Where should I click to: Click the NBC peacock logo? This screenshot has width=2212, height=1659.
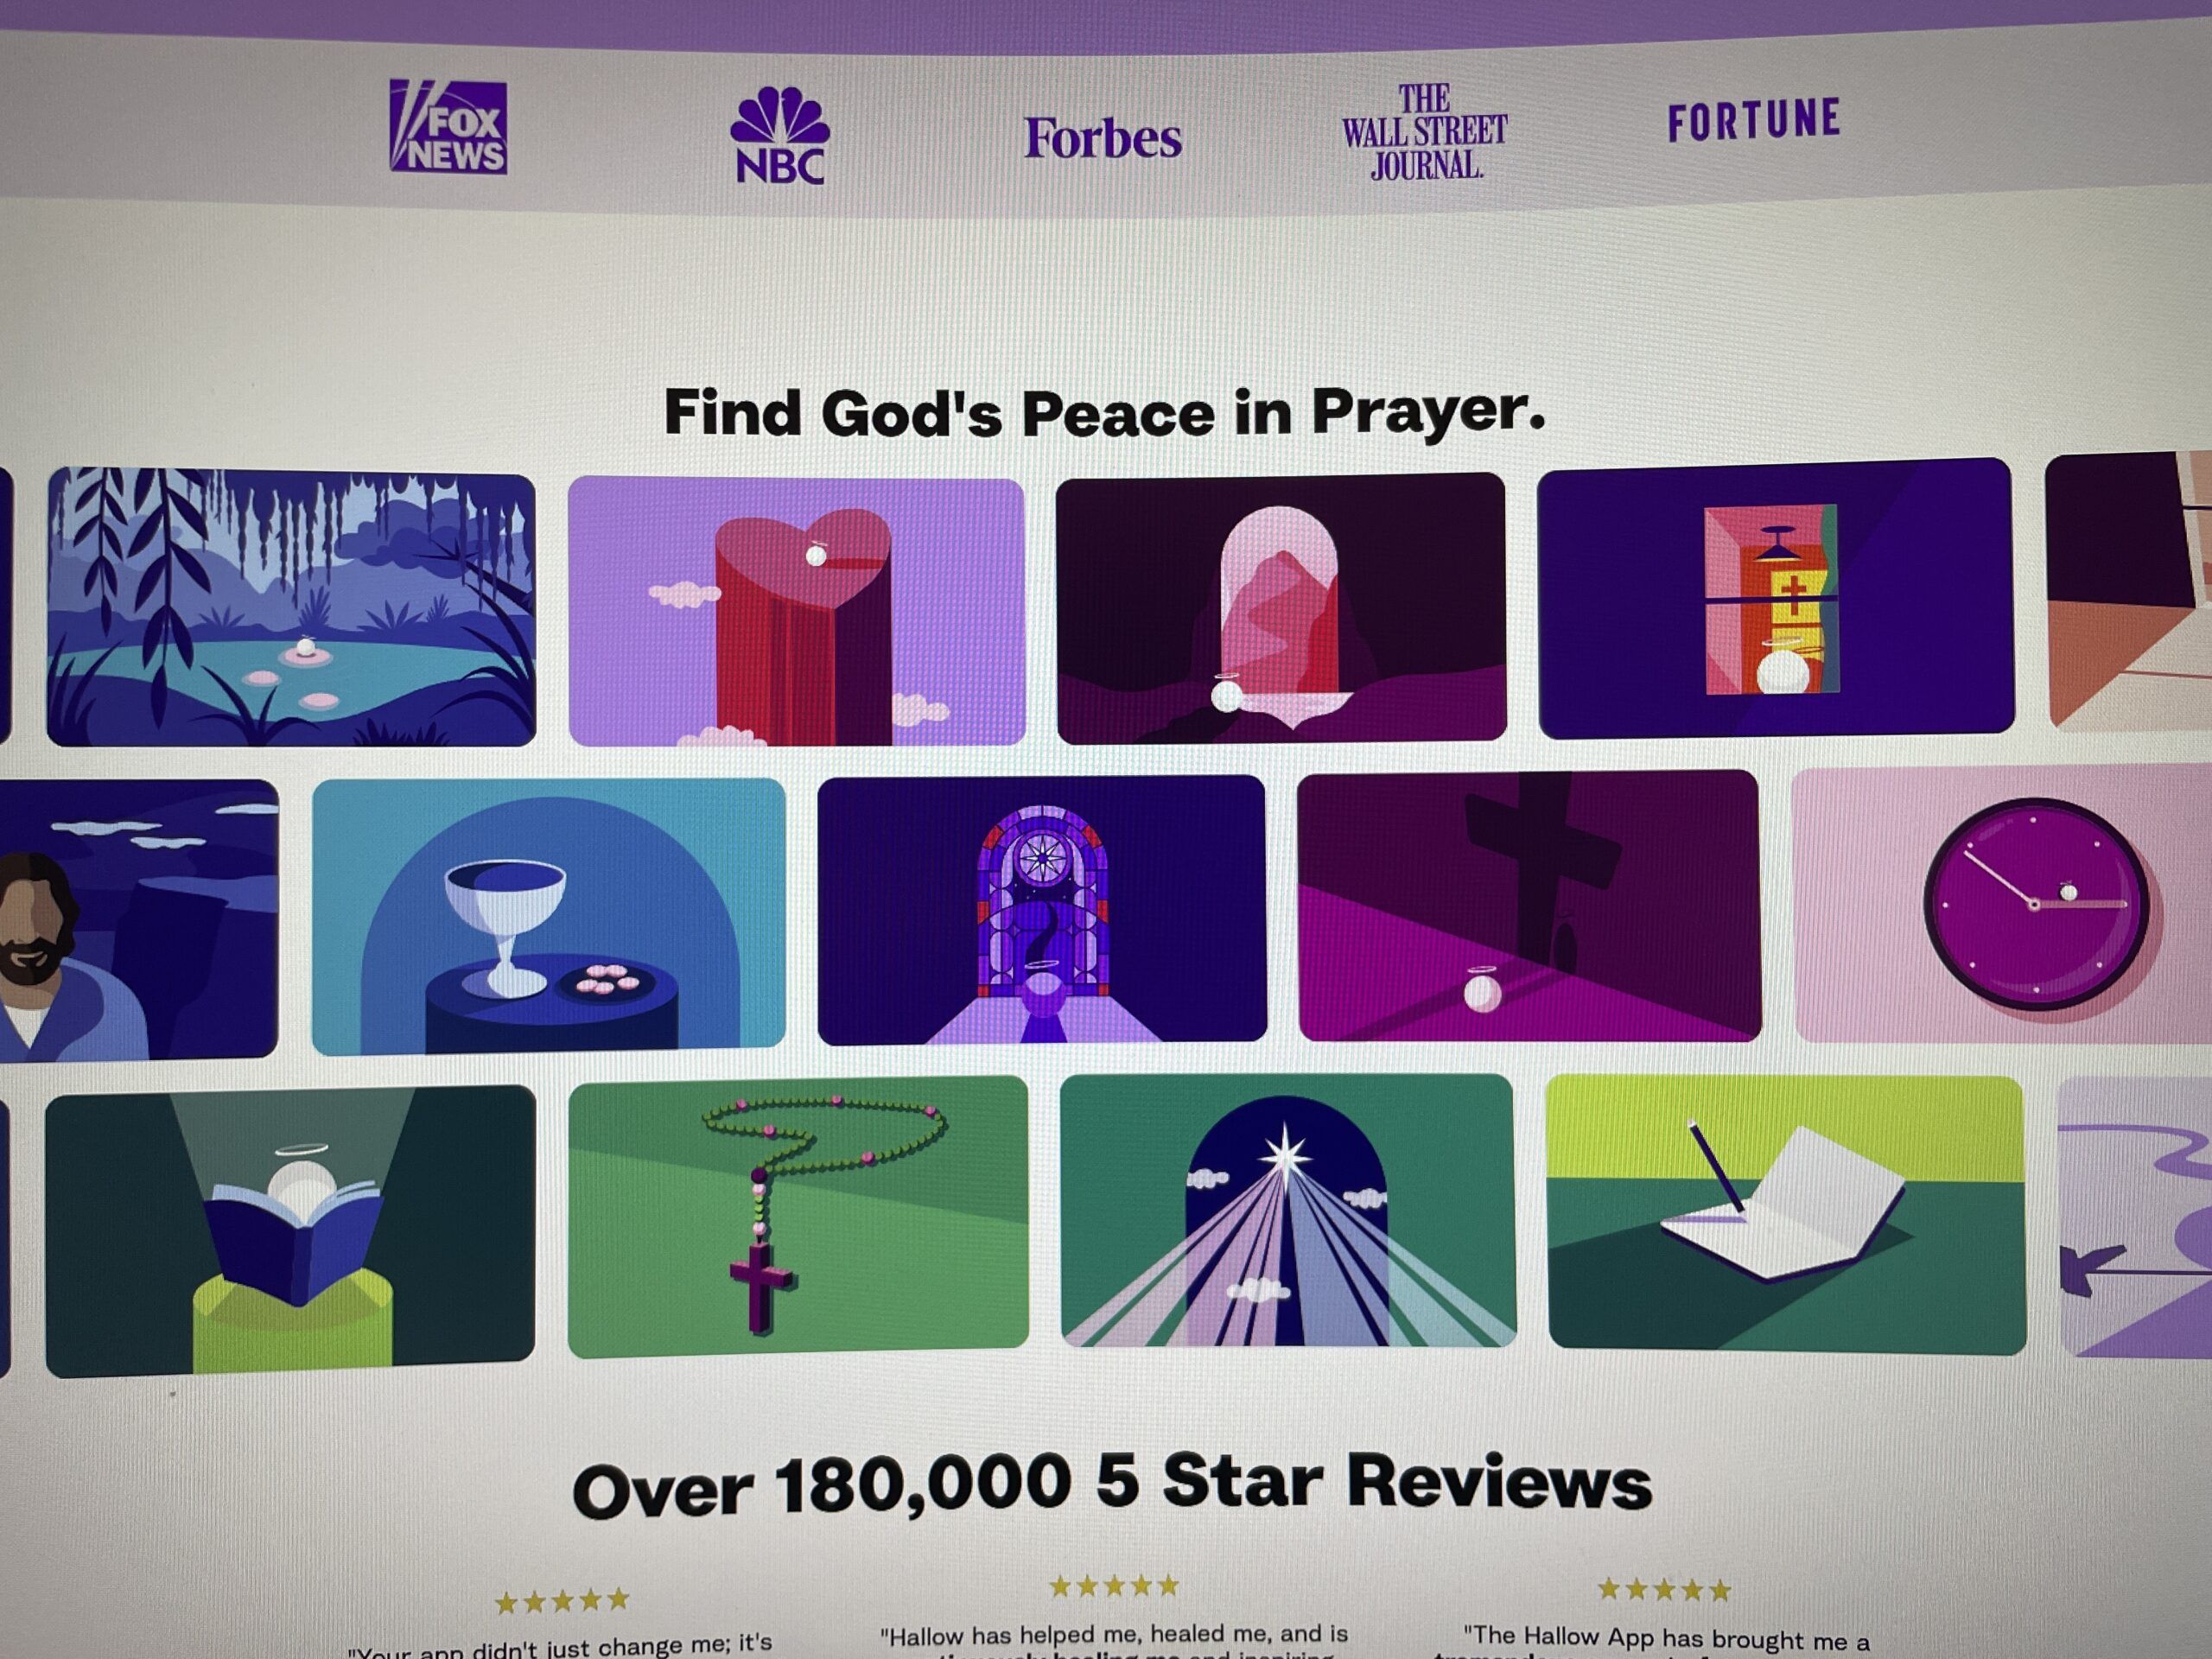(780, 136)
